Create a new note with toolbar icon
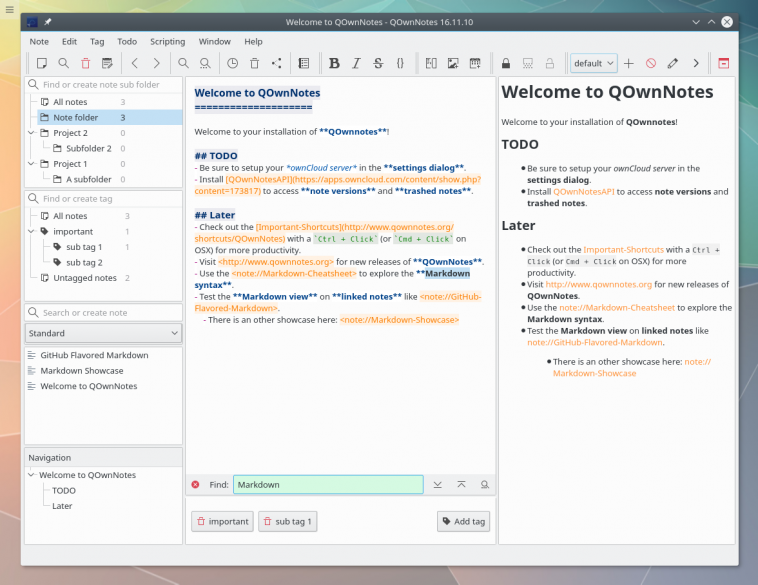 (42, 63)
